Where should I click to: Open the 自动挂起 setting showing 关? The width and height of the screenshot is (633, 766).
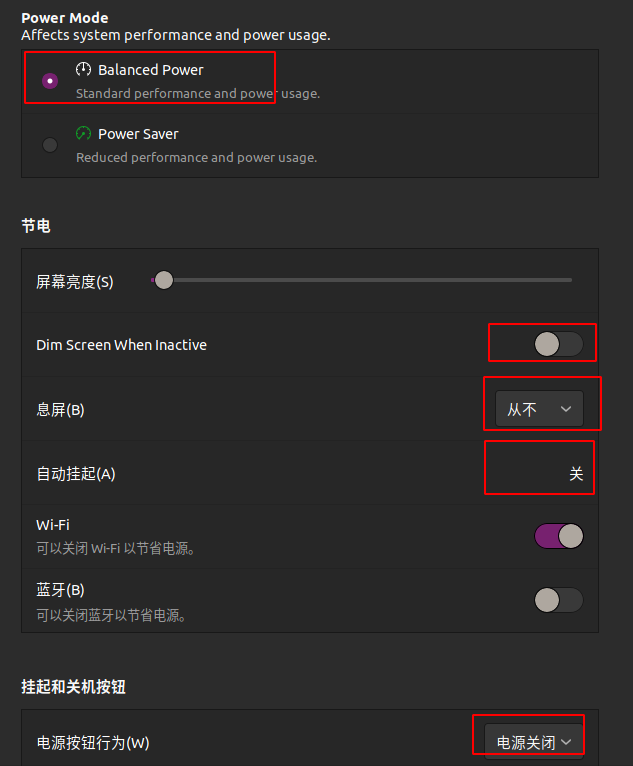click(576, 473)
